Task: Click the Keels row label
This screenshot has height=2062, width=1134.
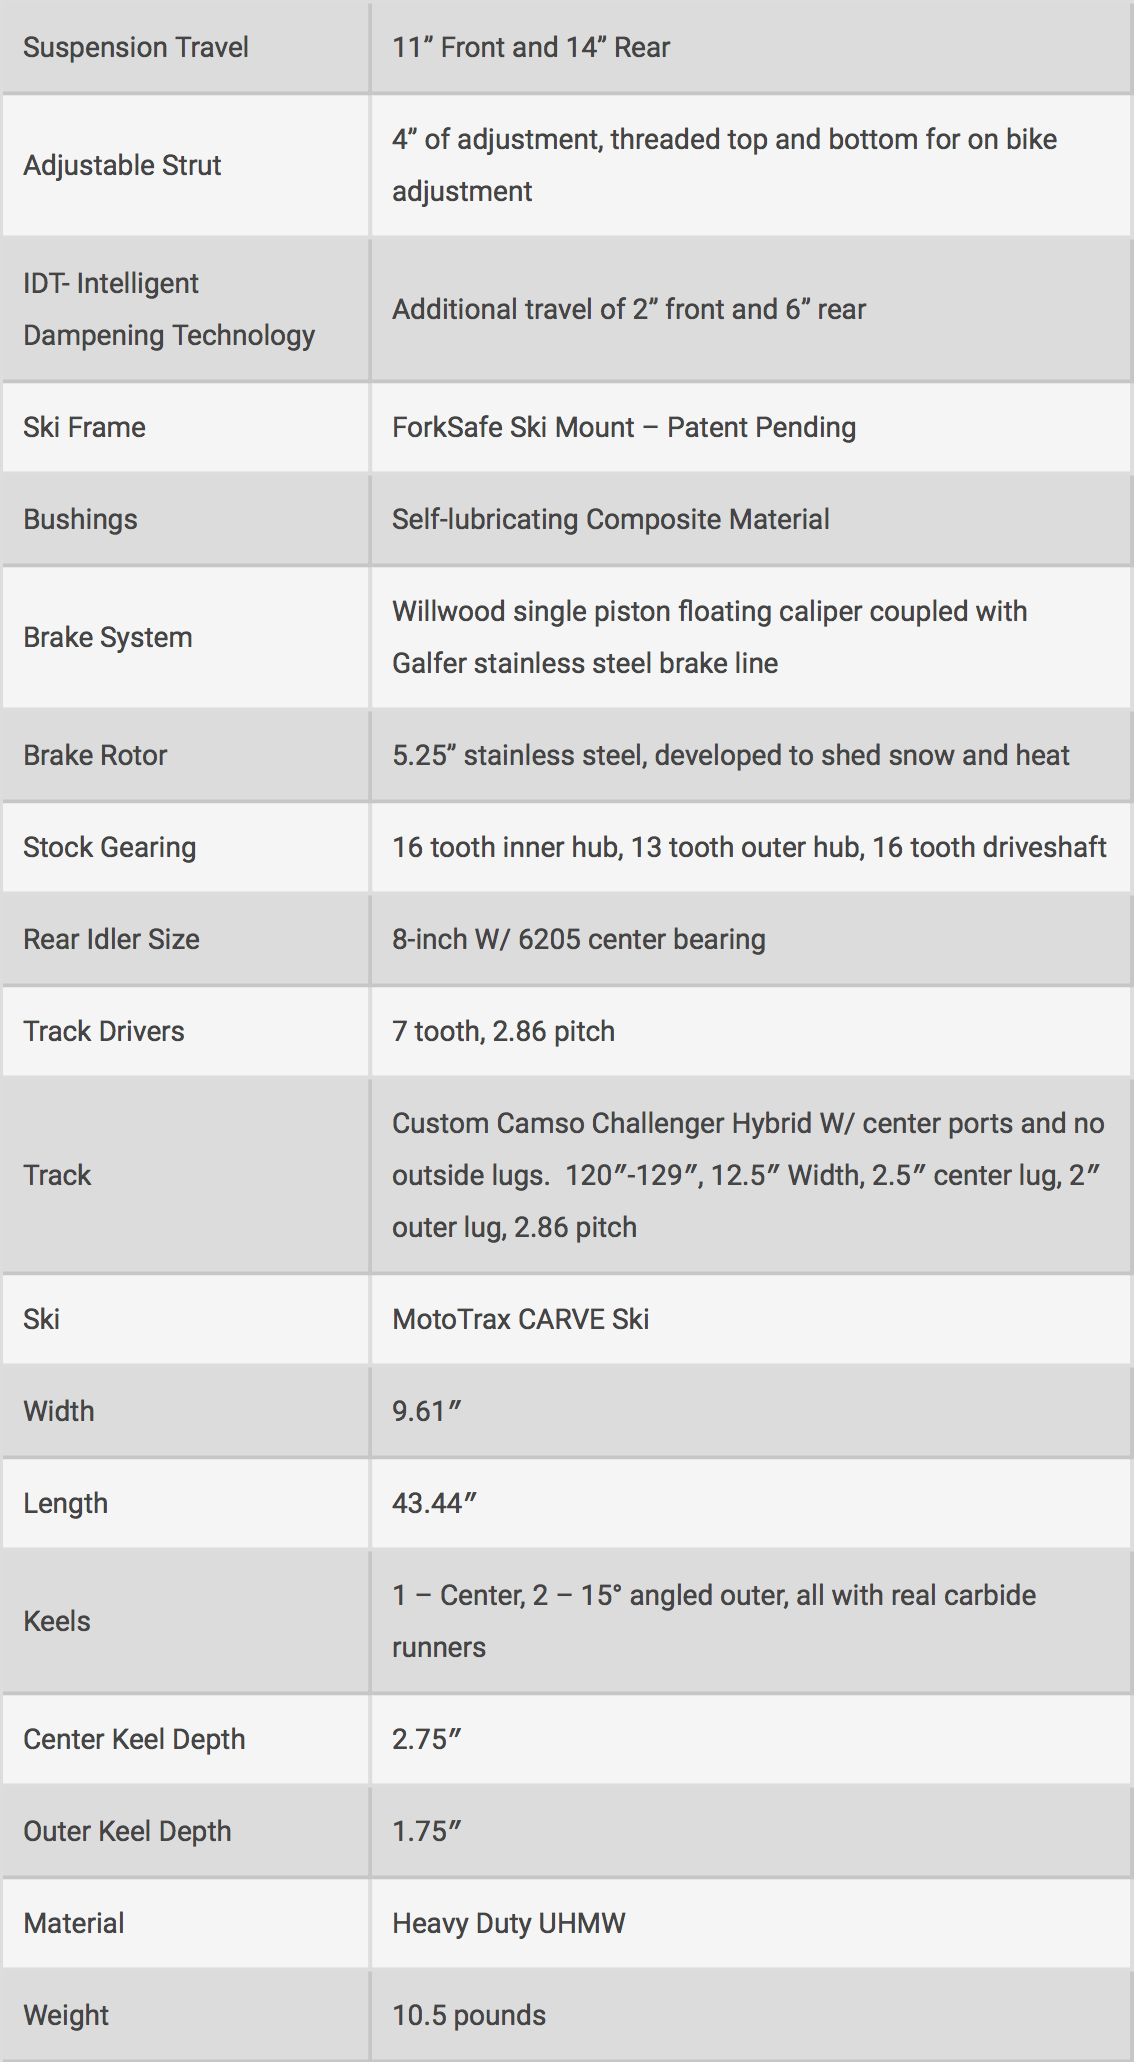Action: [x=57, y=1621]
